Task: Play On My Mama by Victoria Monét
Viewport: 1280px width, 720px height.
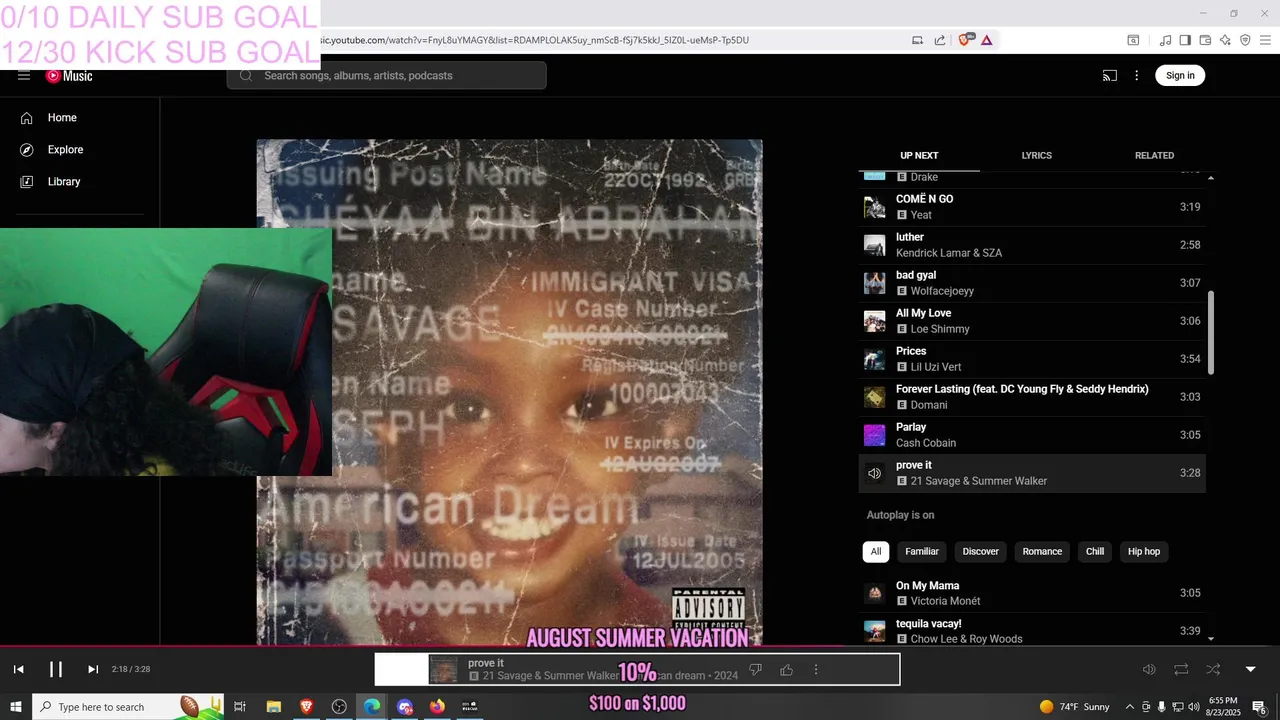Action: [x=1032, y=593]
